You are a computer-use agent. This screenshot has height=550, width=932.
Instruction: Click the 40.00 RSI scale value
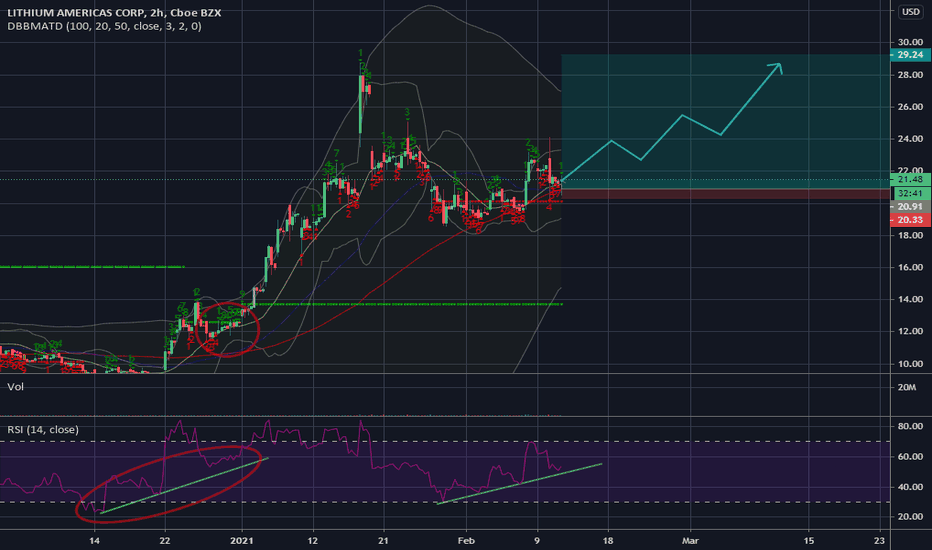point(910,487)
